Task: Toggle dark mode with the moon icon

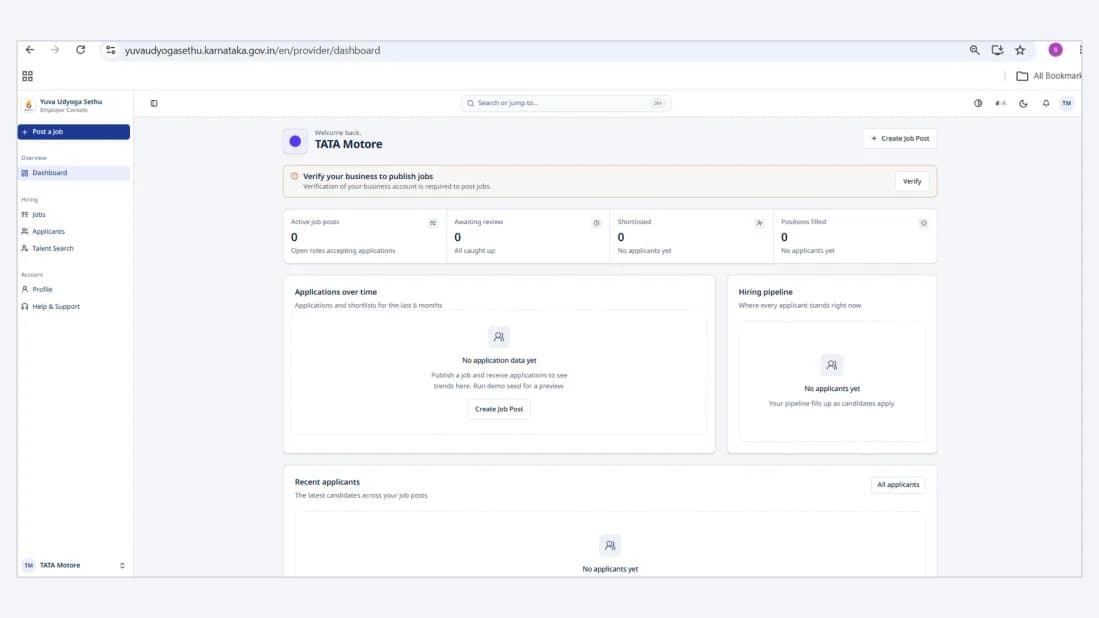Action: [x=1023, y=103]
